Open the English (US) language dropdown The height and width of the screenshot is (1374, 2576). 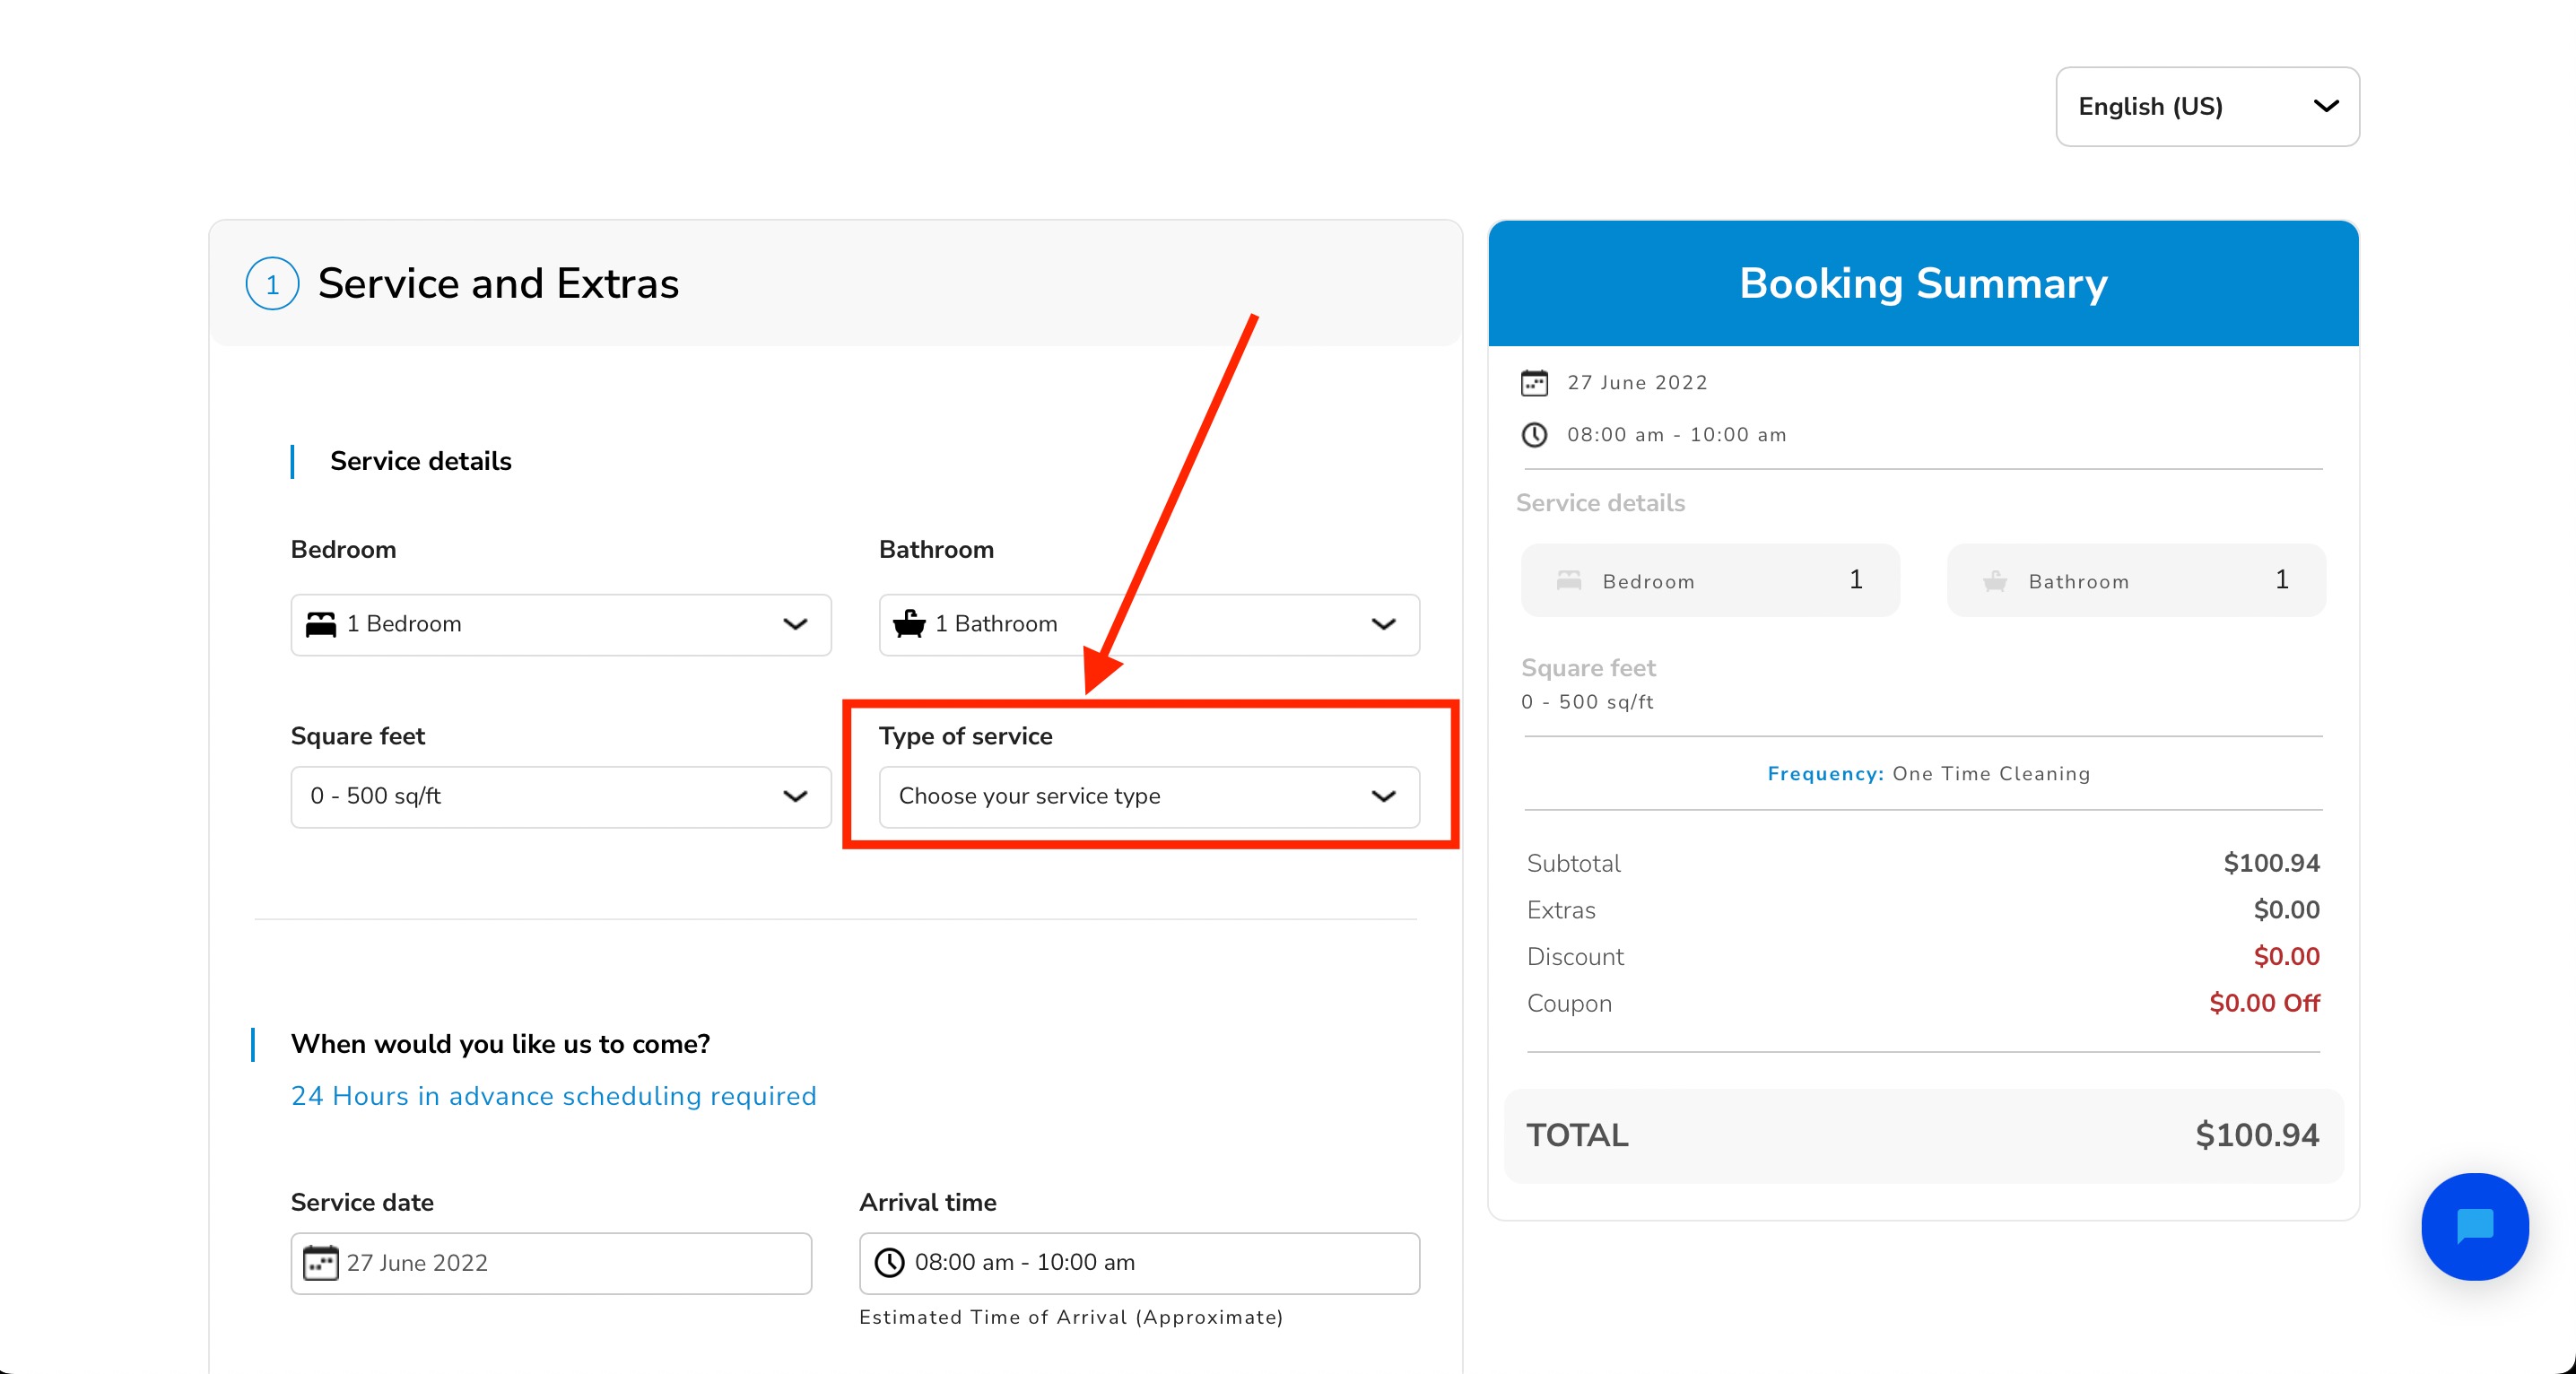[x=2207, y=107]
